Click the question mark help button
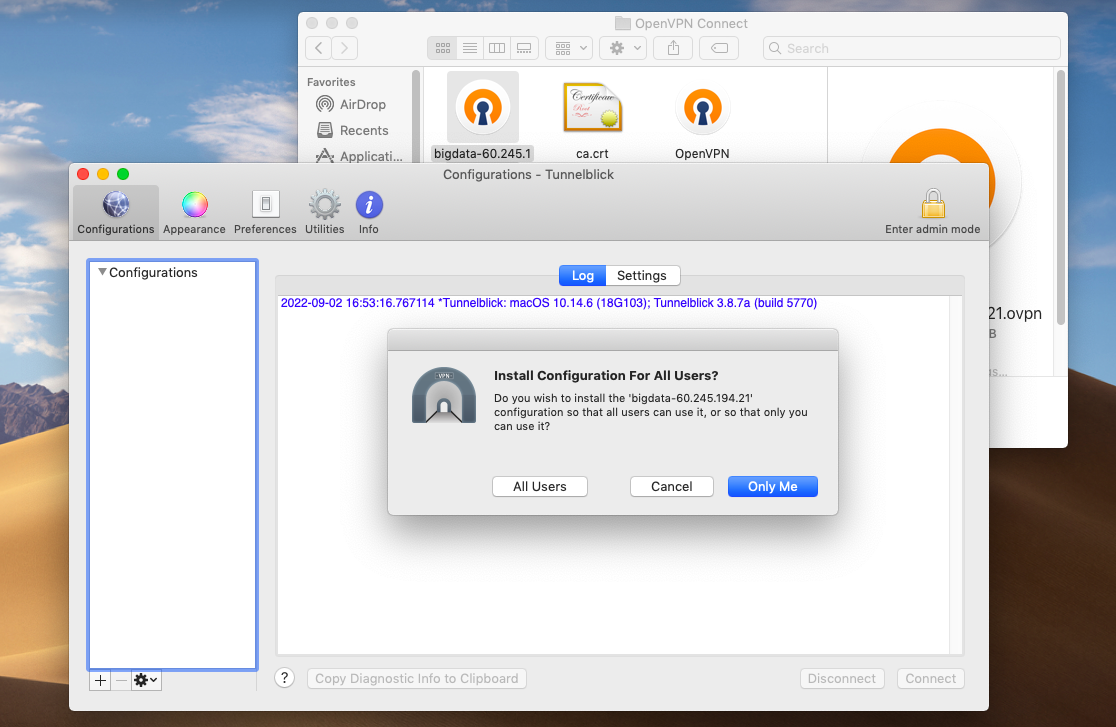Image resolution: width=1116 pixels, height=727 pixels. tap(285, 678)
